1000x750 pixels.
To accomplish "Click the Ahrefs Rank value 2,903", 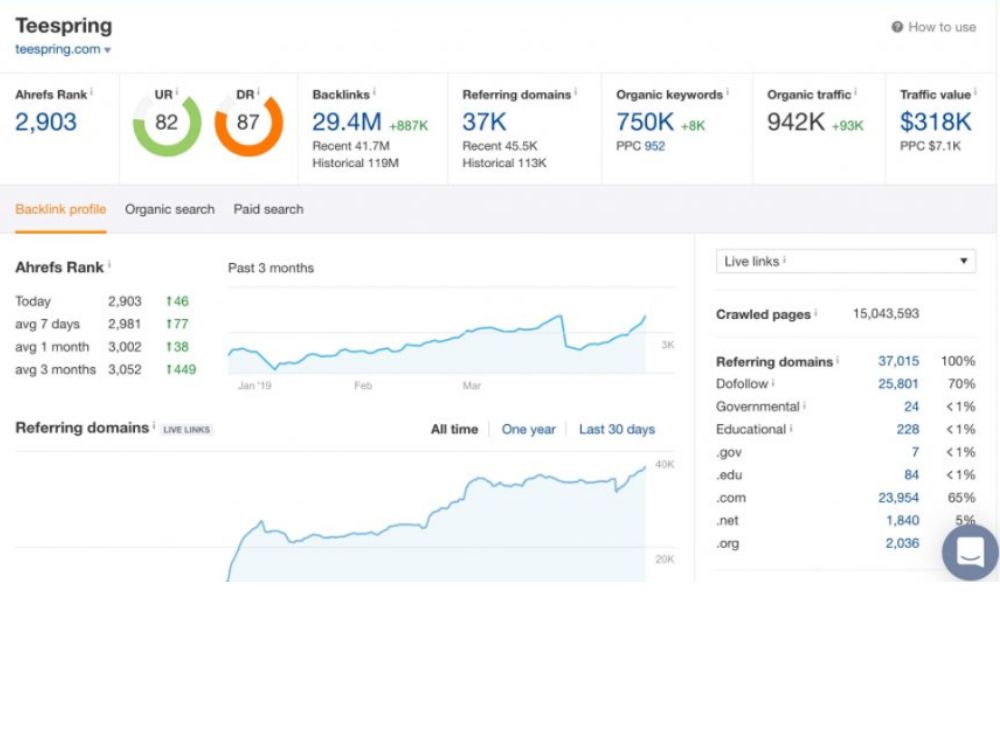I will (46, 122).
